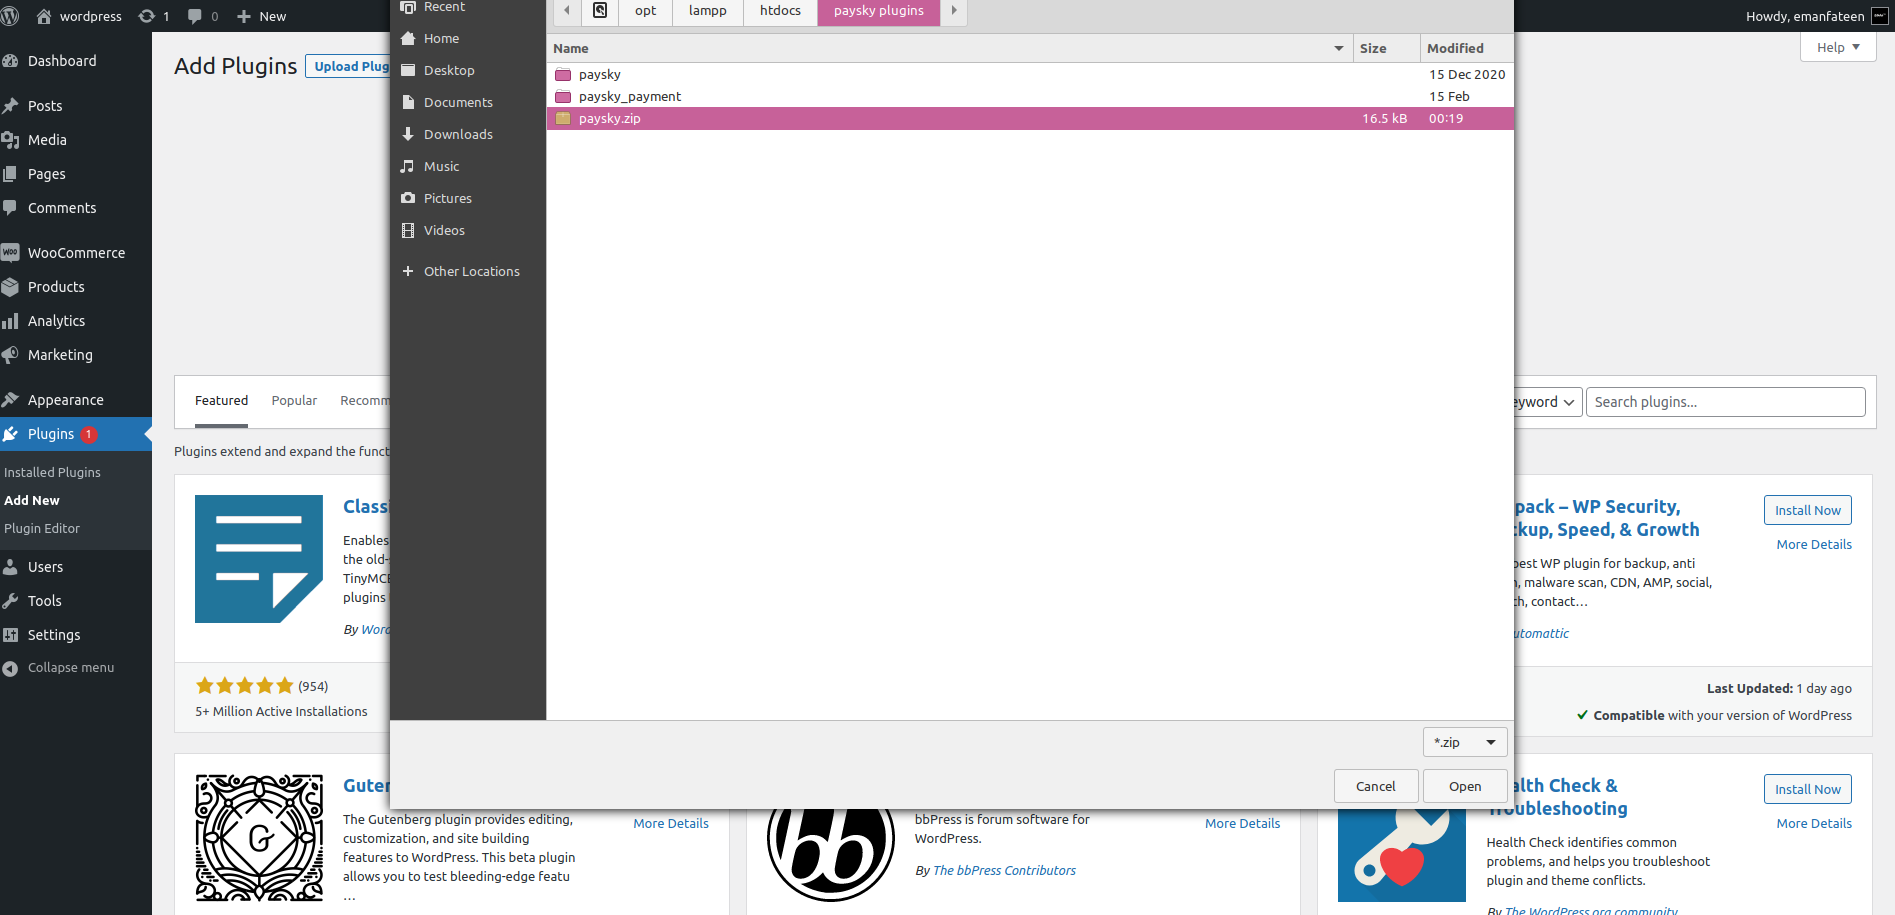Select the paysky folder row
The width and height of the screenshot is (1895, 915).
pyautogui.click(x=1030, y=74)
